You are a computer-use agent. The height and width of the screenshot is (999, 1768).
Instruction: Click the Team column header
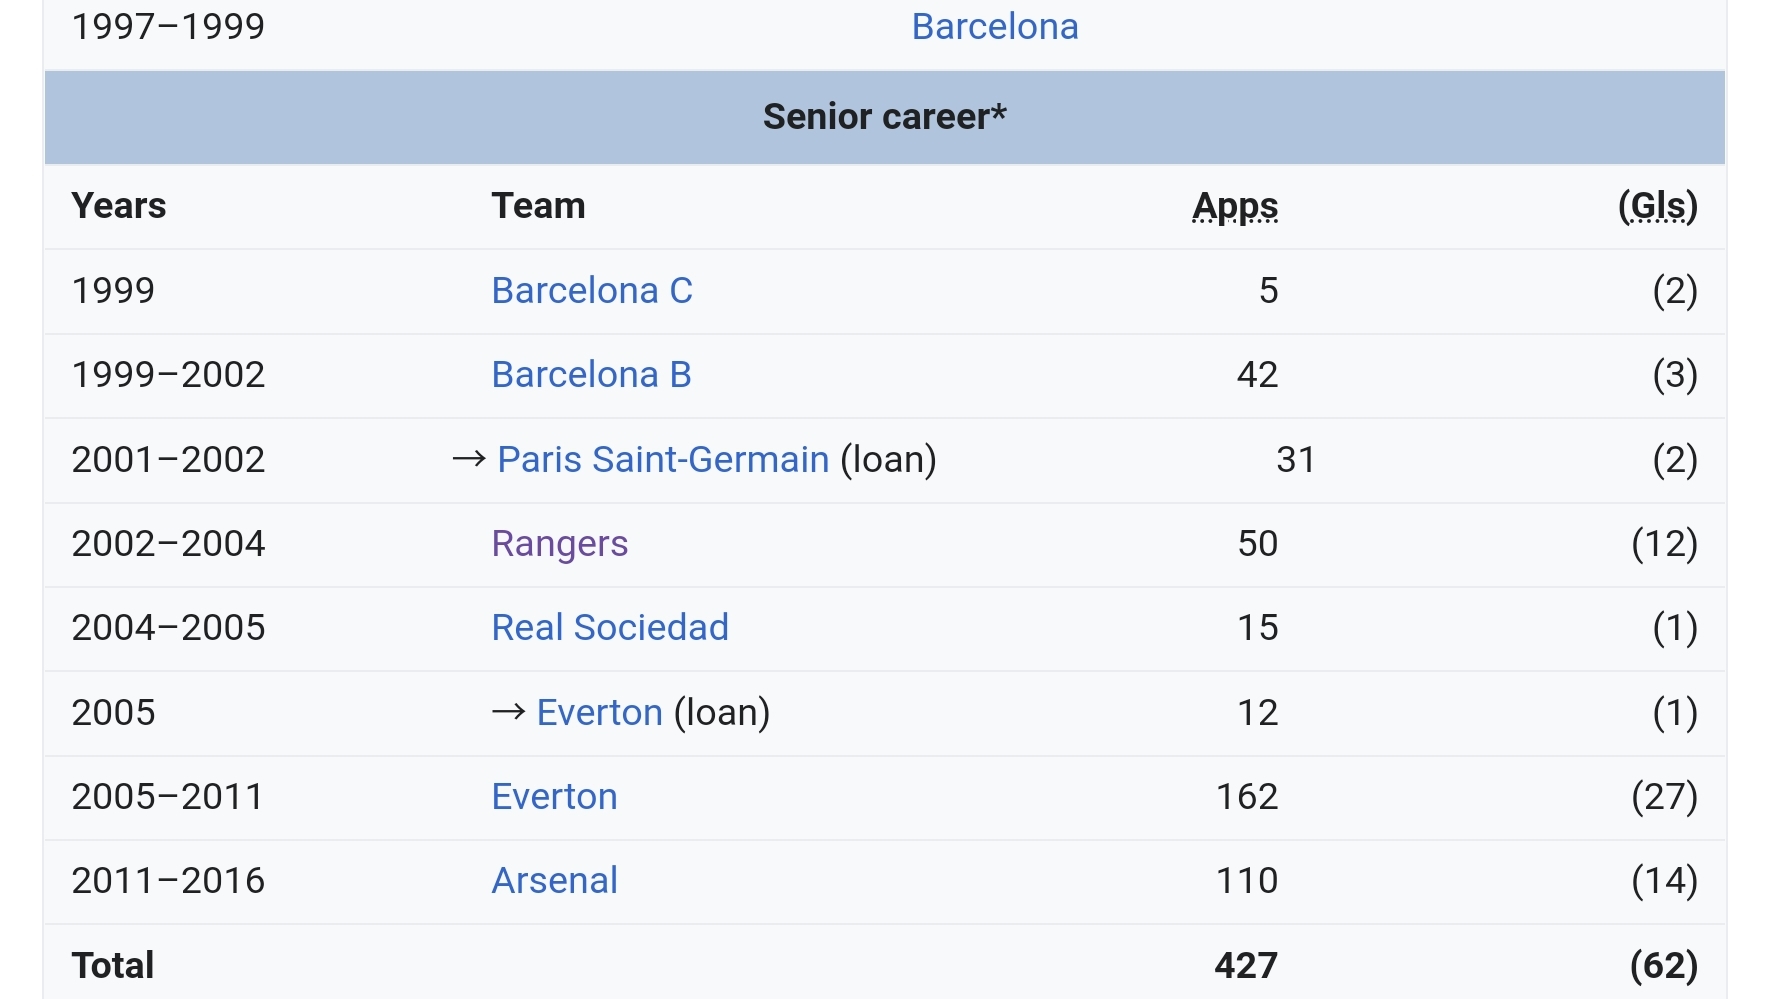click(538, 206)
